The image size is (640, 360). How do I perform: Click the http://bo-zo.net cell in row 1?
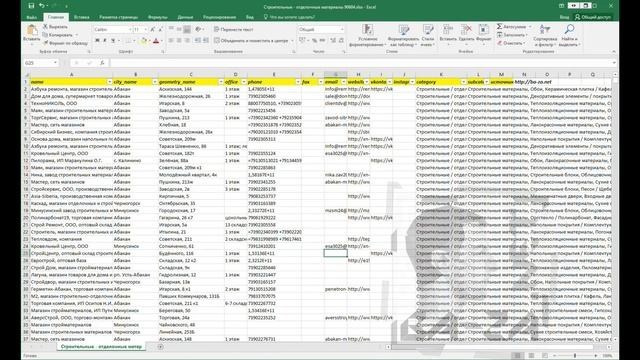coord(533,82)
